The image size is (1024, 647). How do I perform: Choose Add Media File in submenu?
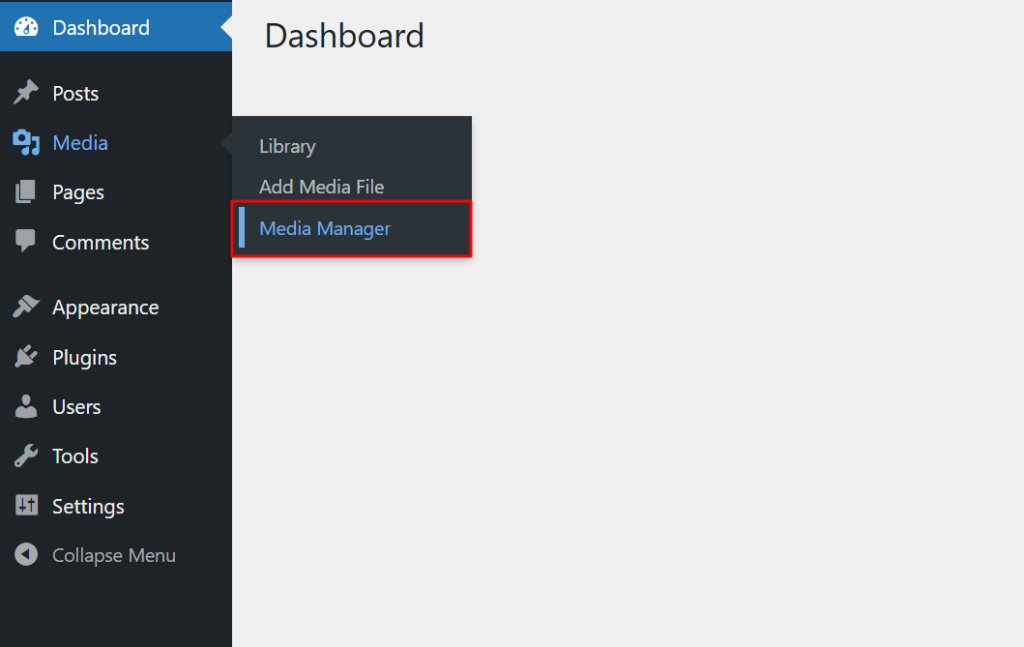(321, 187)
